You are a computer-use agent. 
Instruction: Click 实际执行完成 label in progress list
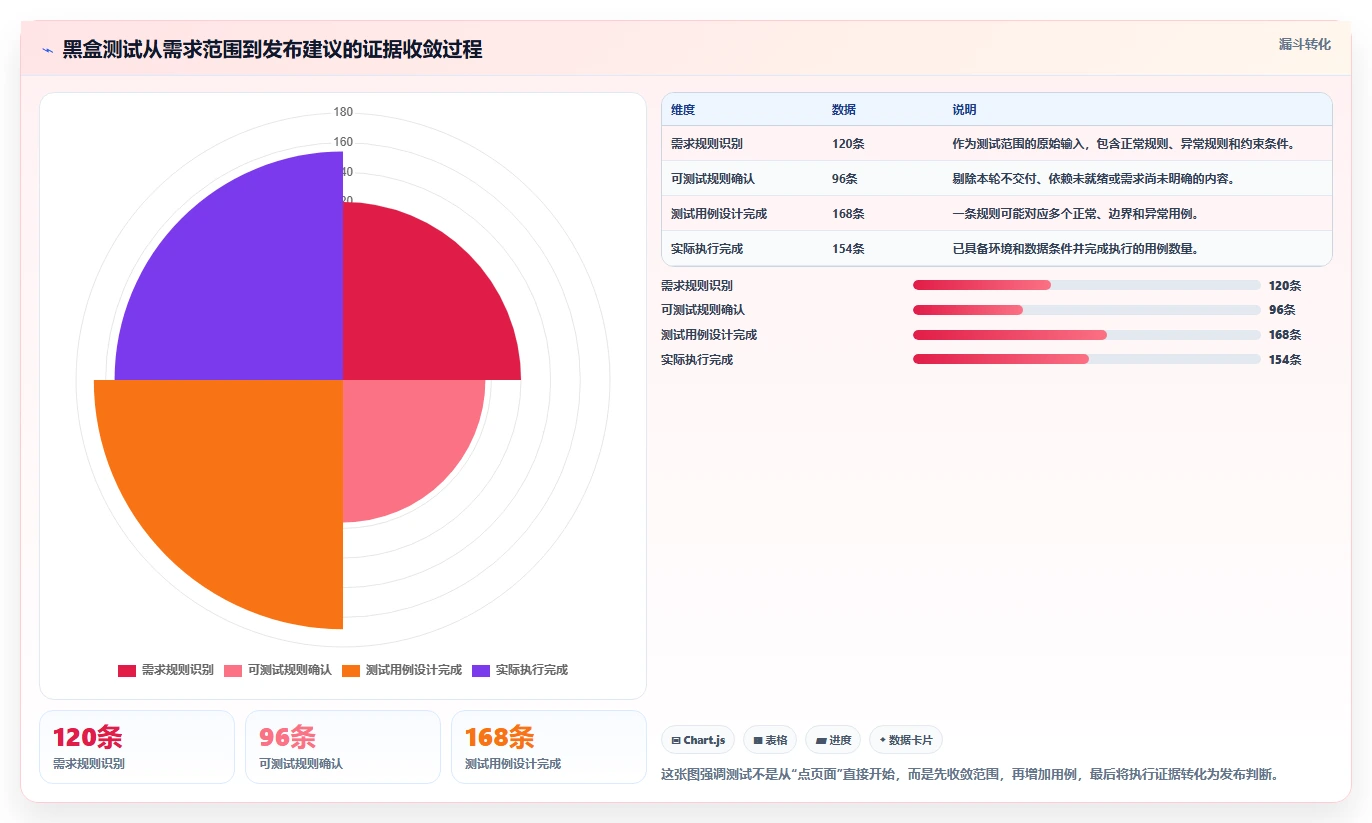point(697,359)
